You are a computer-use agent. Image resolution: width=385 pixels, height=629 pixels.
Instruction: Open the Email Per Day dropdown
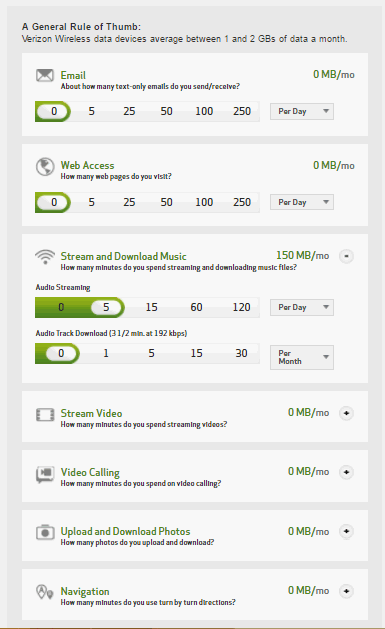pos(302,111)
